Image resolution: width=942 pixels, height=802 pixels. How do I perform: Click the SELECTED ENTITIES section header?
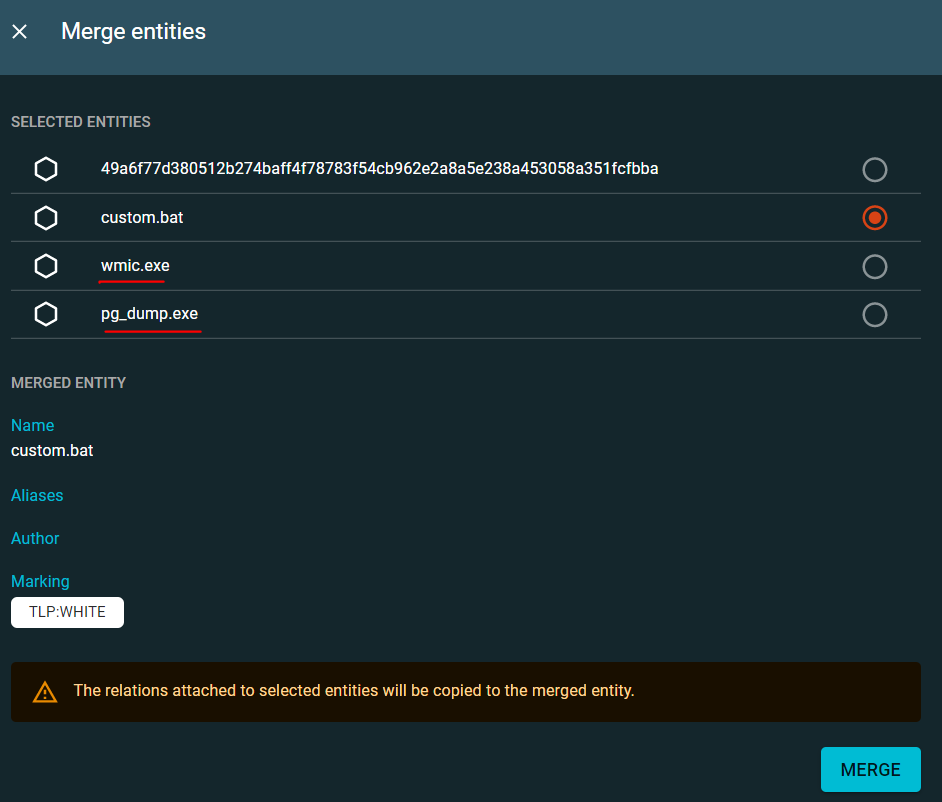click(80, 121)
